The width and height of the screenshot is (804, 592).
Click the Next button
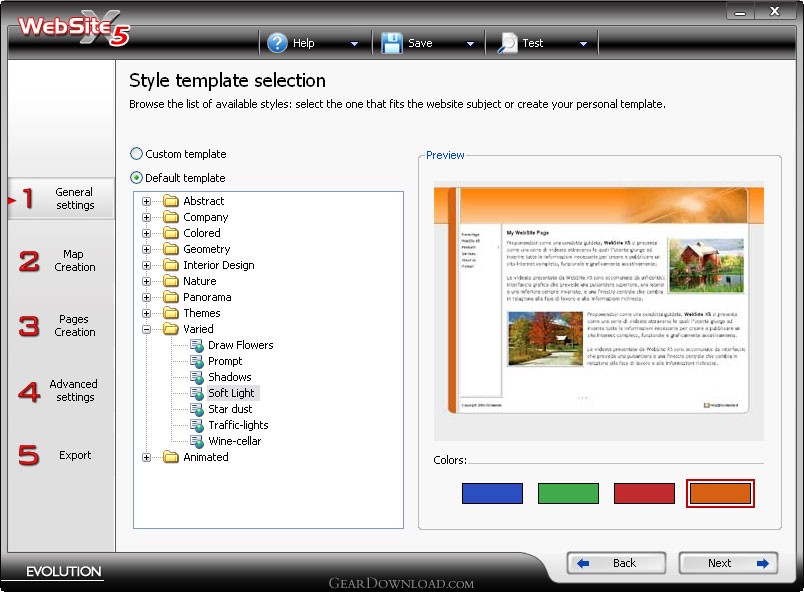pyautogui.click(x=728, y=563)
